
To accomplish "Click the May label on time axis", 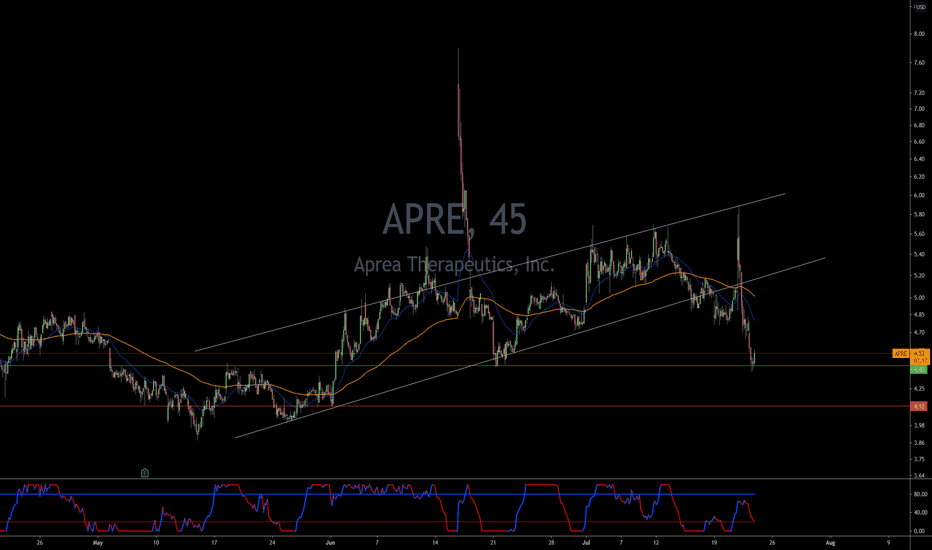I will tap(97, 542).
